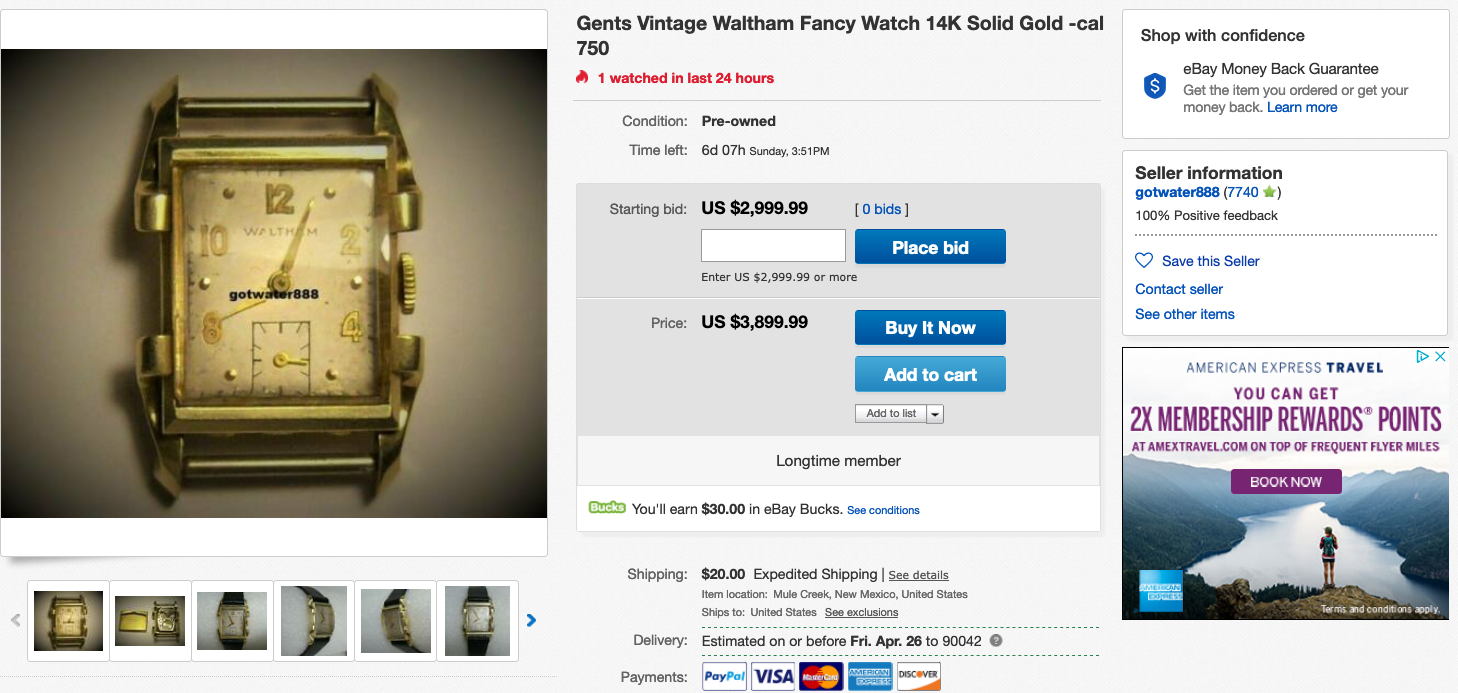Open the seller gotwater888 profile link
The height and width of the screenshot is (693, 1458).
[x=1177, y=192]
